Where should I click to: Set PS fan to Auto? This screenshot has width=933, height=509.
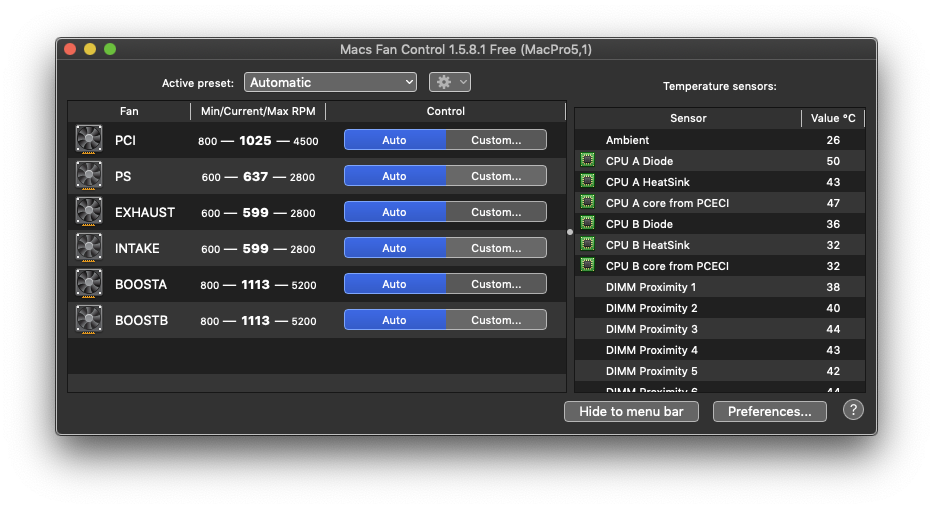pyautogui.click(x=395, y=176)
